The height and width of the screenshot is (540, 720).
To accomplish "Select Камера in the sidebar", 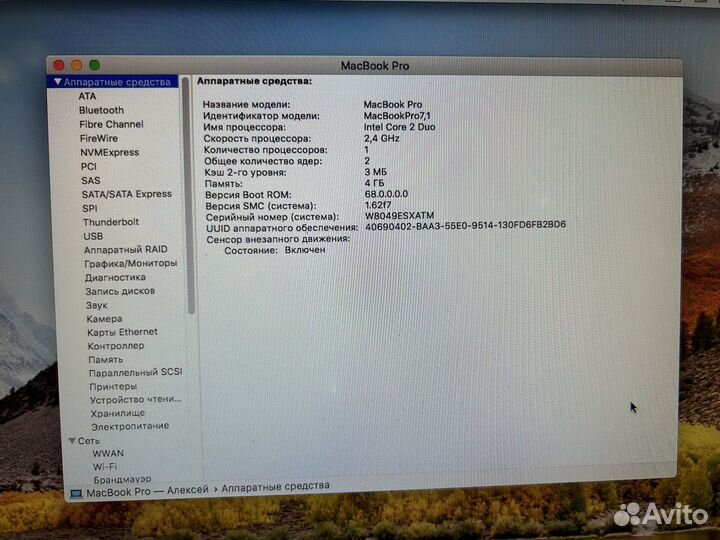I will [105, 319].
